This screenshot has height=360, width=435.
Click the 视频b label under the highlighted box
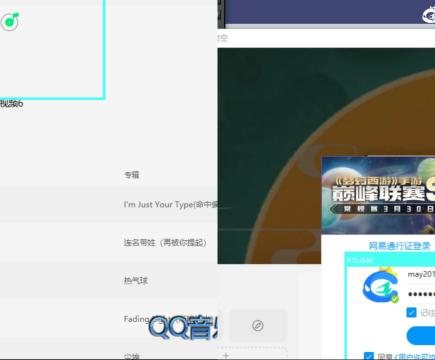click(x=11, y=104)
